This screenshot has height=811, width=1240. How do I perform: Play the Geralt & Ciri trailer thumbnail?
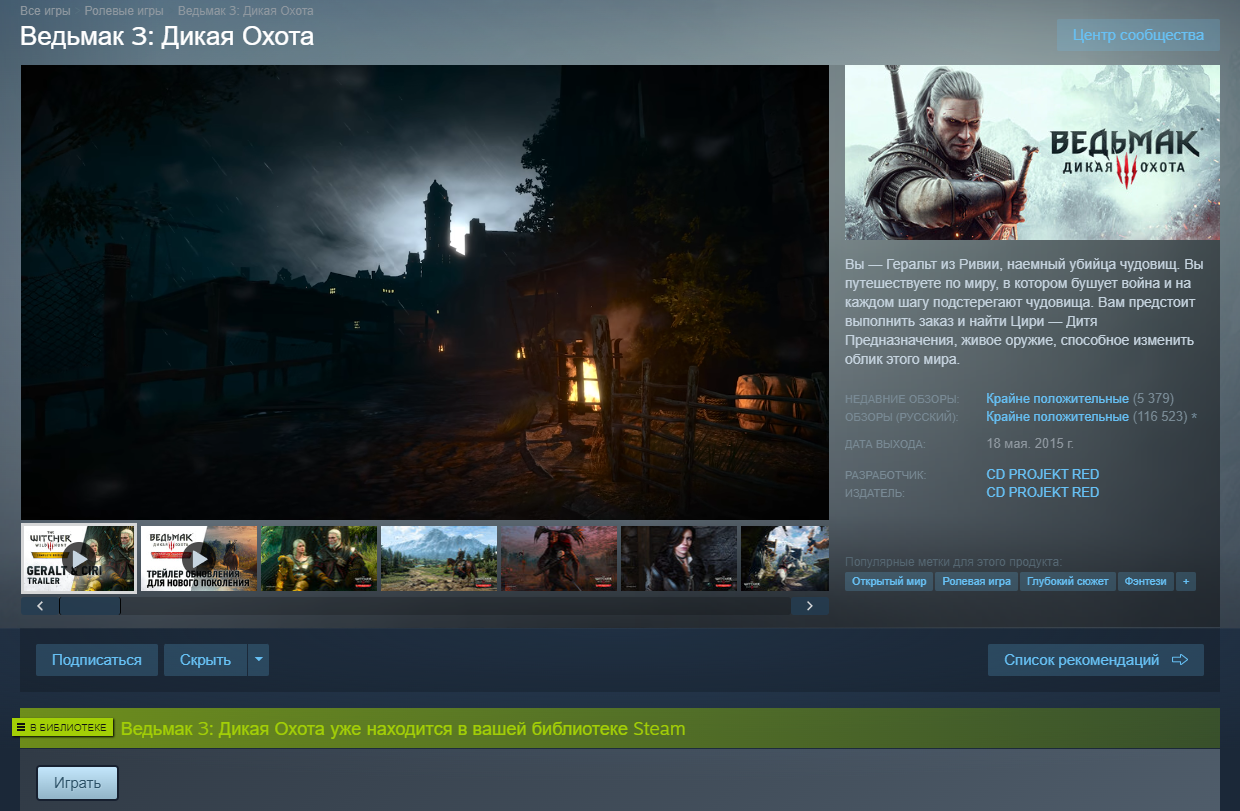pos(79,558)
